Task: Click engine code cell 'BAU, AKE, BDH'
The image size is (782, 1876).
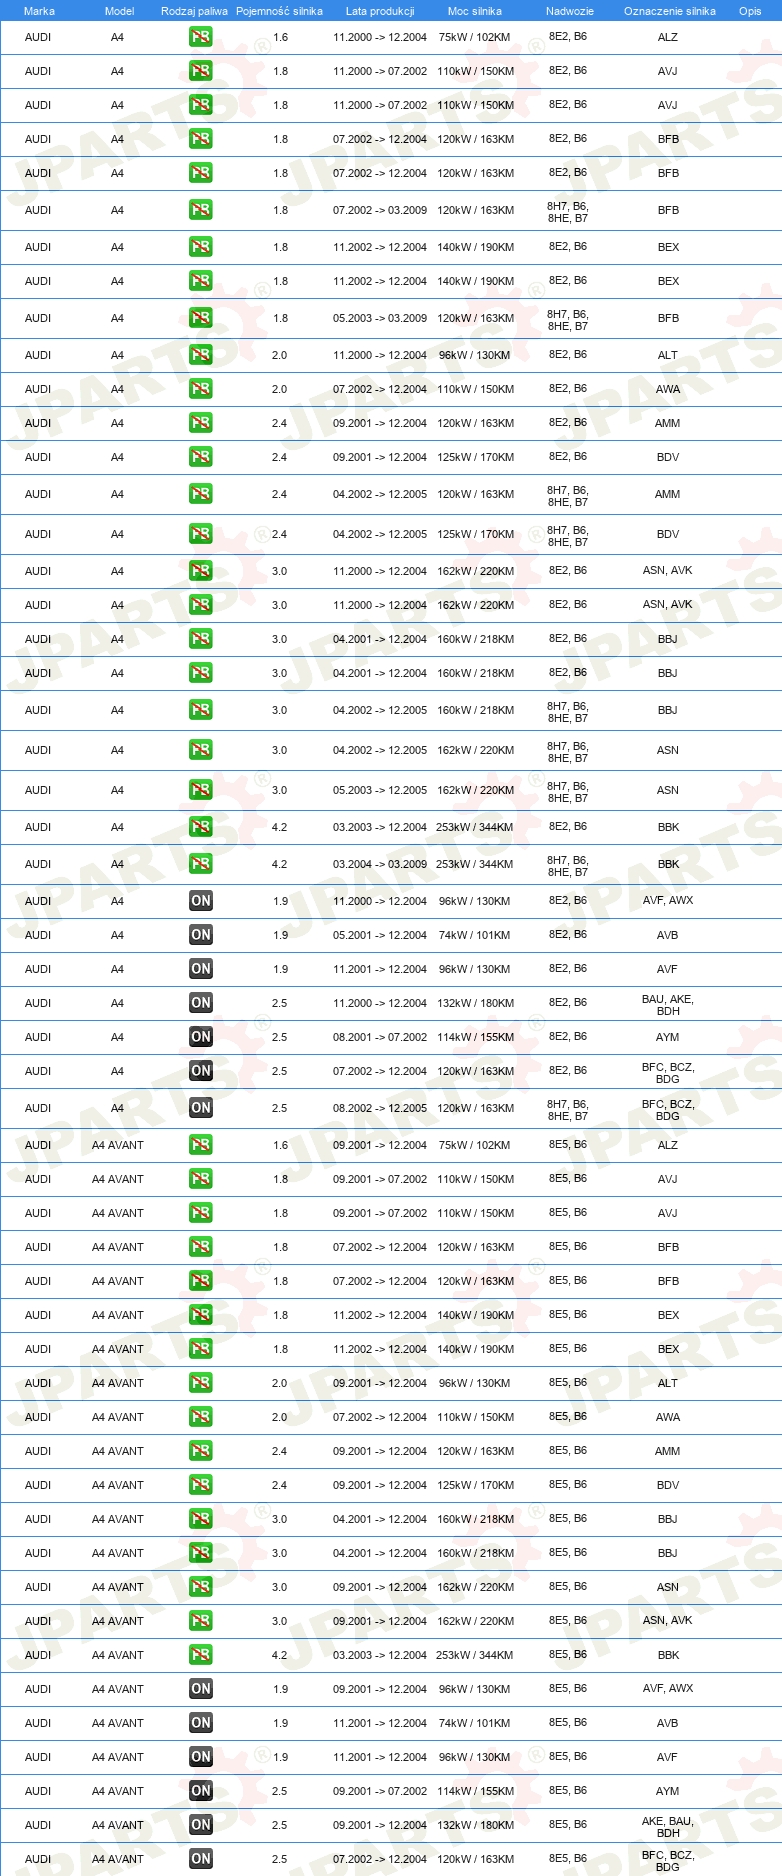Action: click(668, 1005)
